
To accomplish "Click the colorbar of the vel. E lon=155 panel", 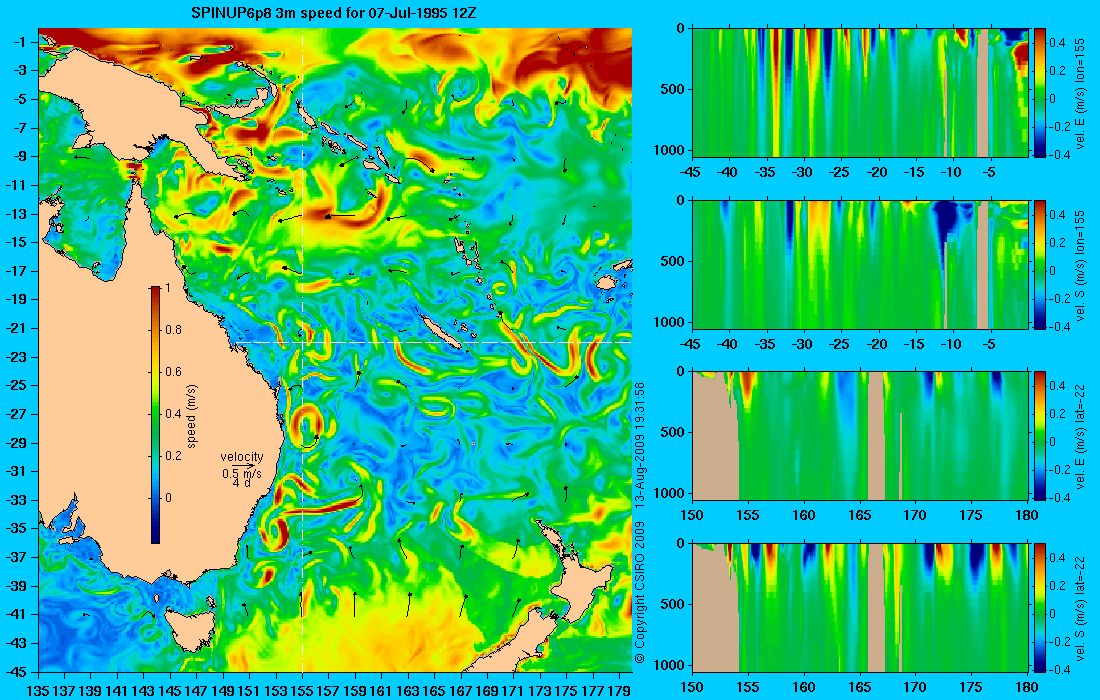I will pos(1039,93).
